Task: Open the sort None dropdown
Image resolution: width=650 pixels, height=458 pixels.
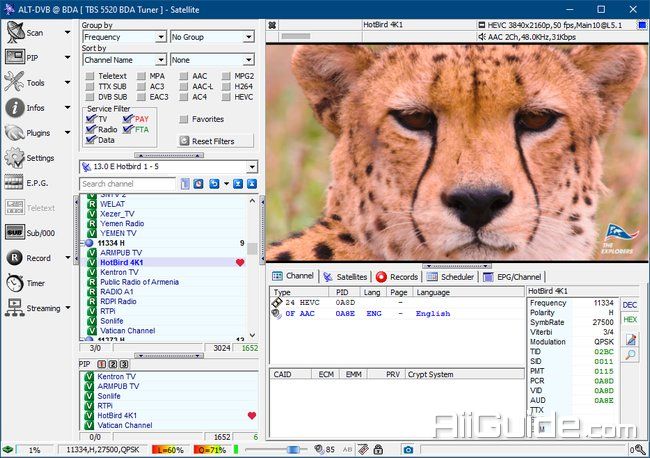Action: pos(212,60)
